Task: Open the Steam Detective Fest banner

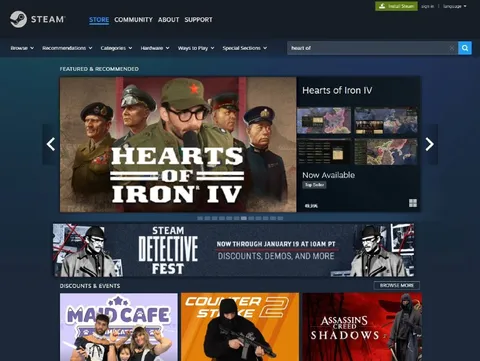Action: coord(234,250)
